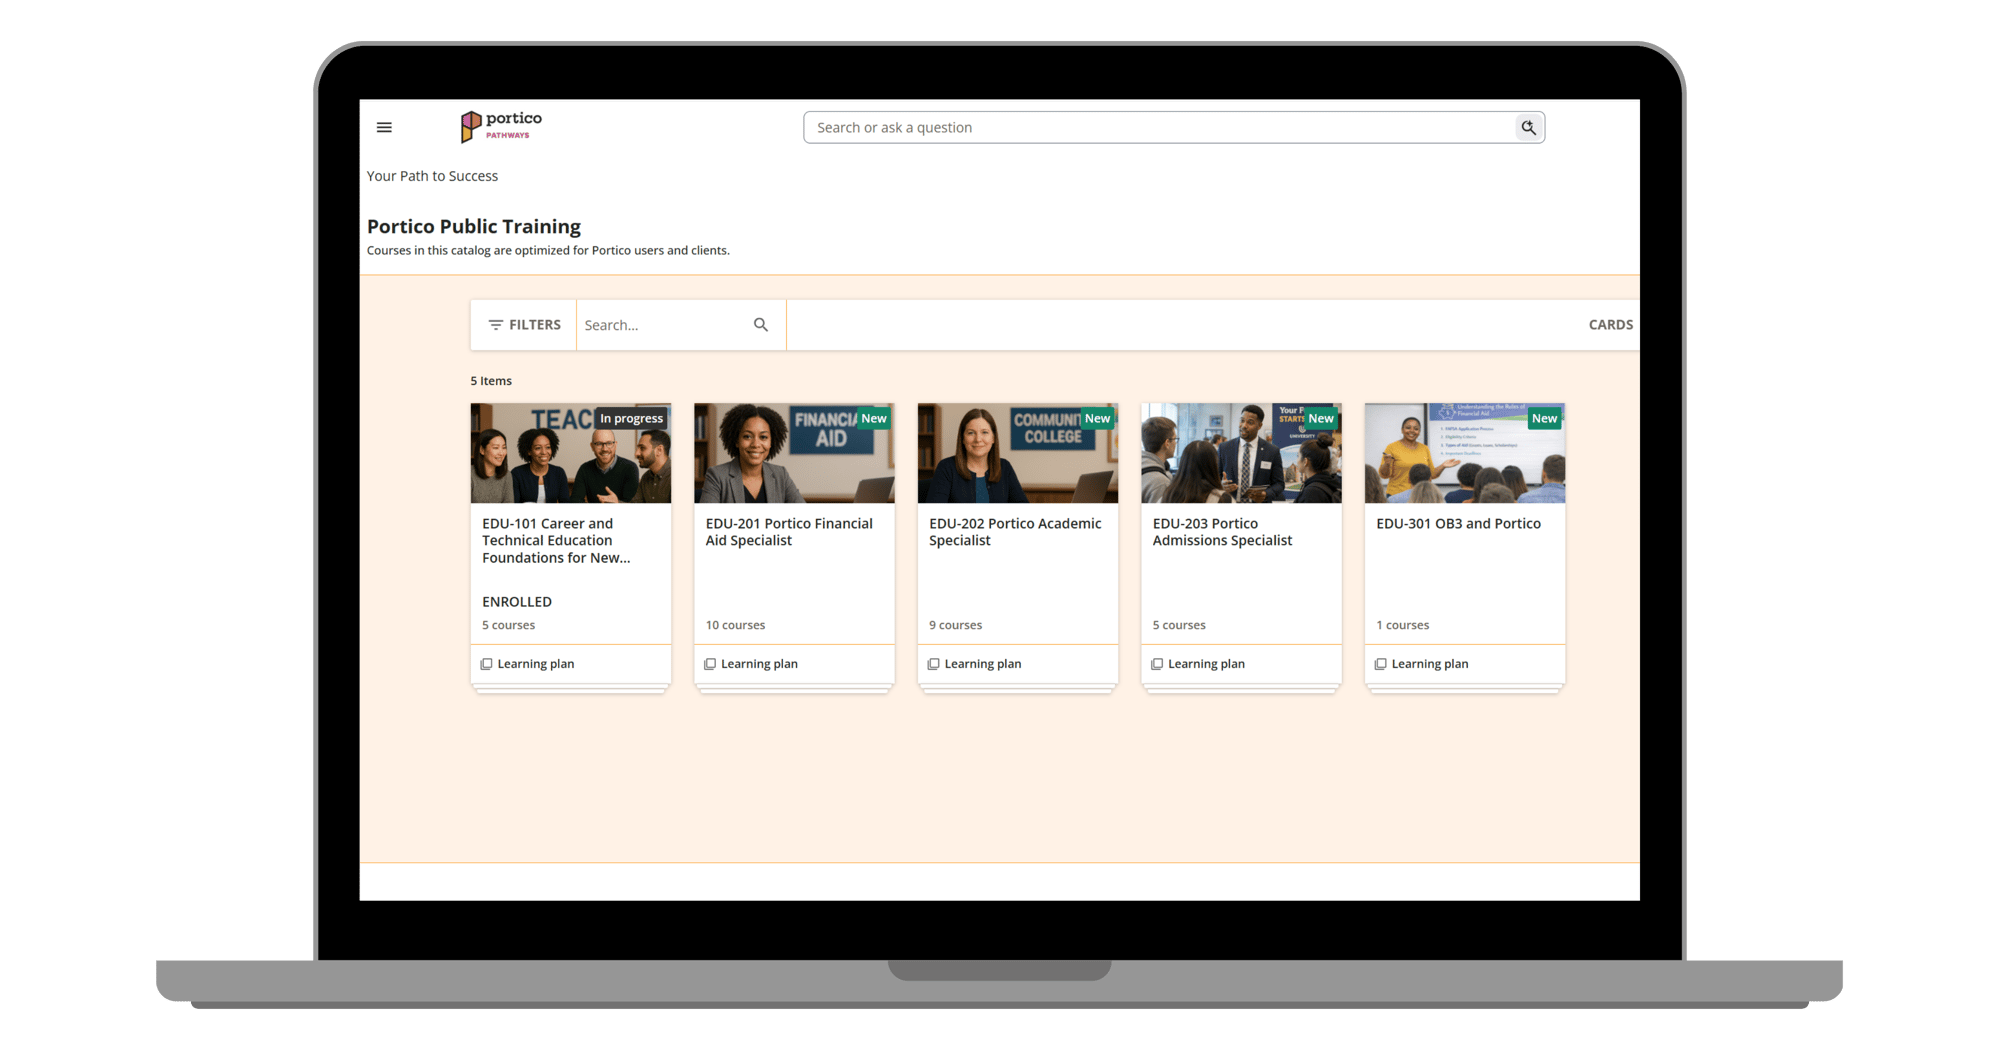Click the Portico Pathways logo
Viewport: 2000px width, 1050px height.
(x=501, y=126)
